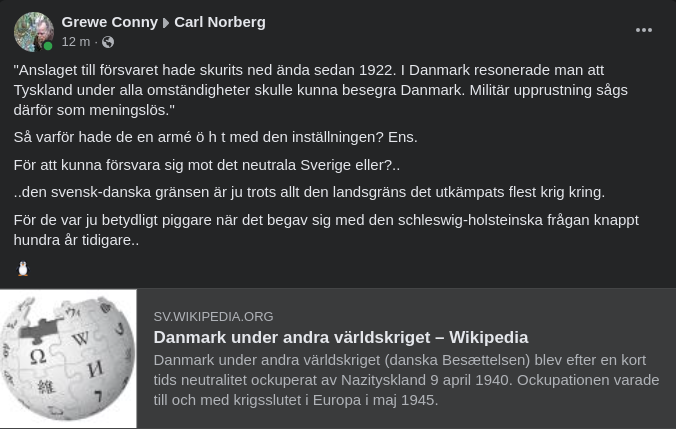Click the link preview description text
The height and width of the screenshot is (429, 676).
(406, 380)
